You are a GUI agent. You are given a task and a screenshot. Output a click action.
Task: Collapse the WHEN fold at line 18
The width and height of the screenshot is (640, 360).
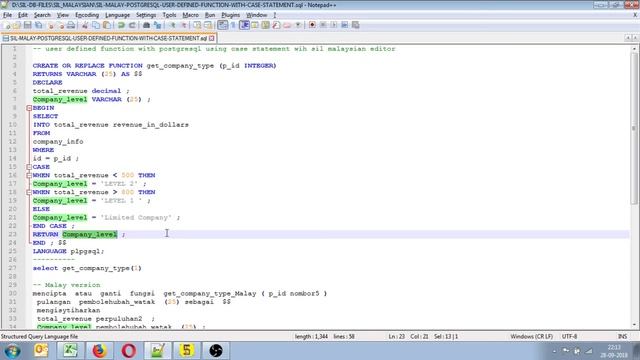pos(29,192)
